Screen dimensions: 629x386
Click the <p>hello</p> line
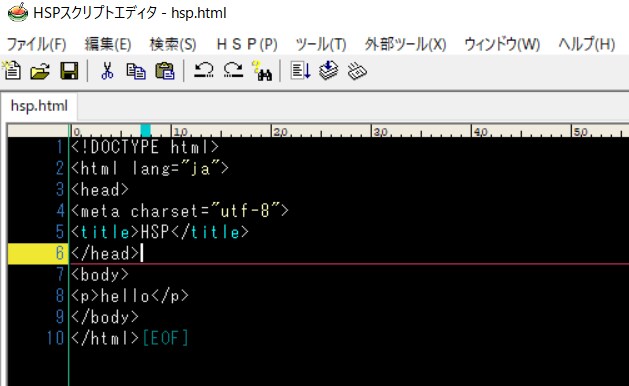tap(130, 296)
